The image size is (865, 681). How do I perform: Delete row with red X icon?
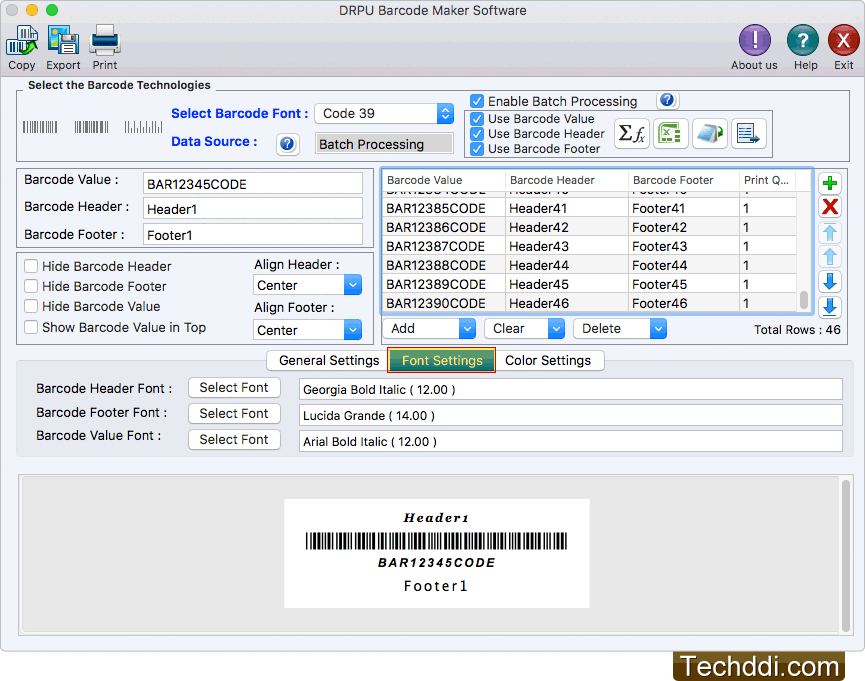[x=830, y=207]
